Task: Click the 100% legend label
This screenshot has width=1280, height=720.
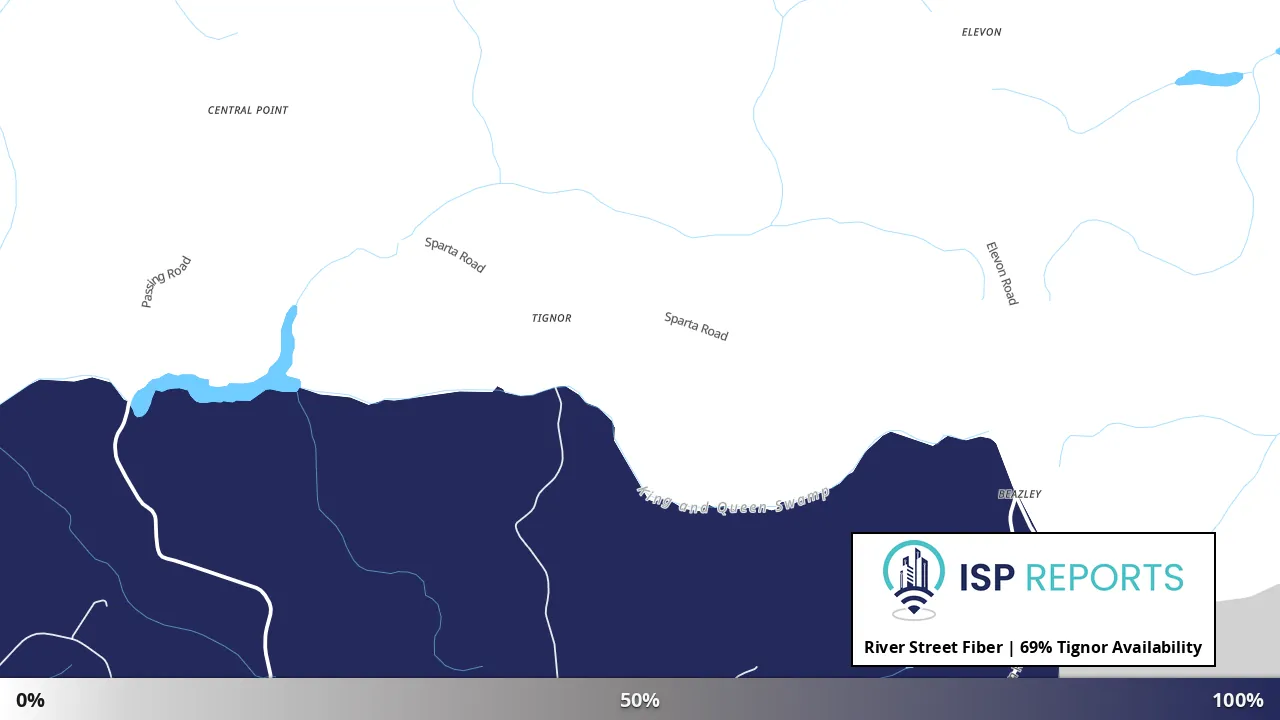Action: click(1238, 700)
